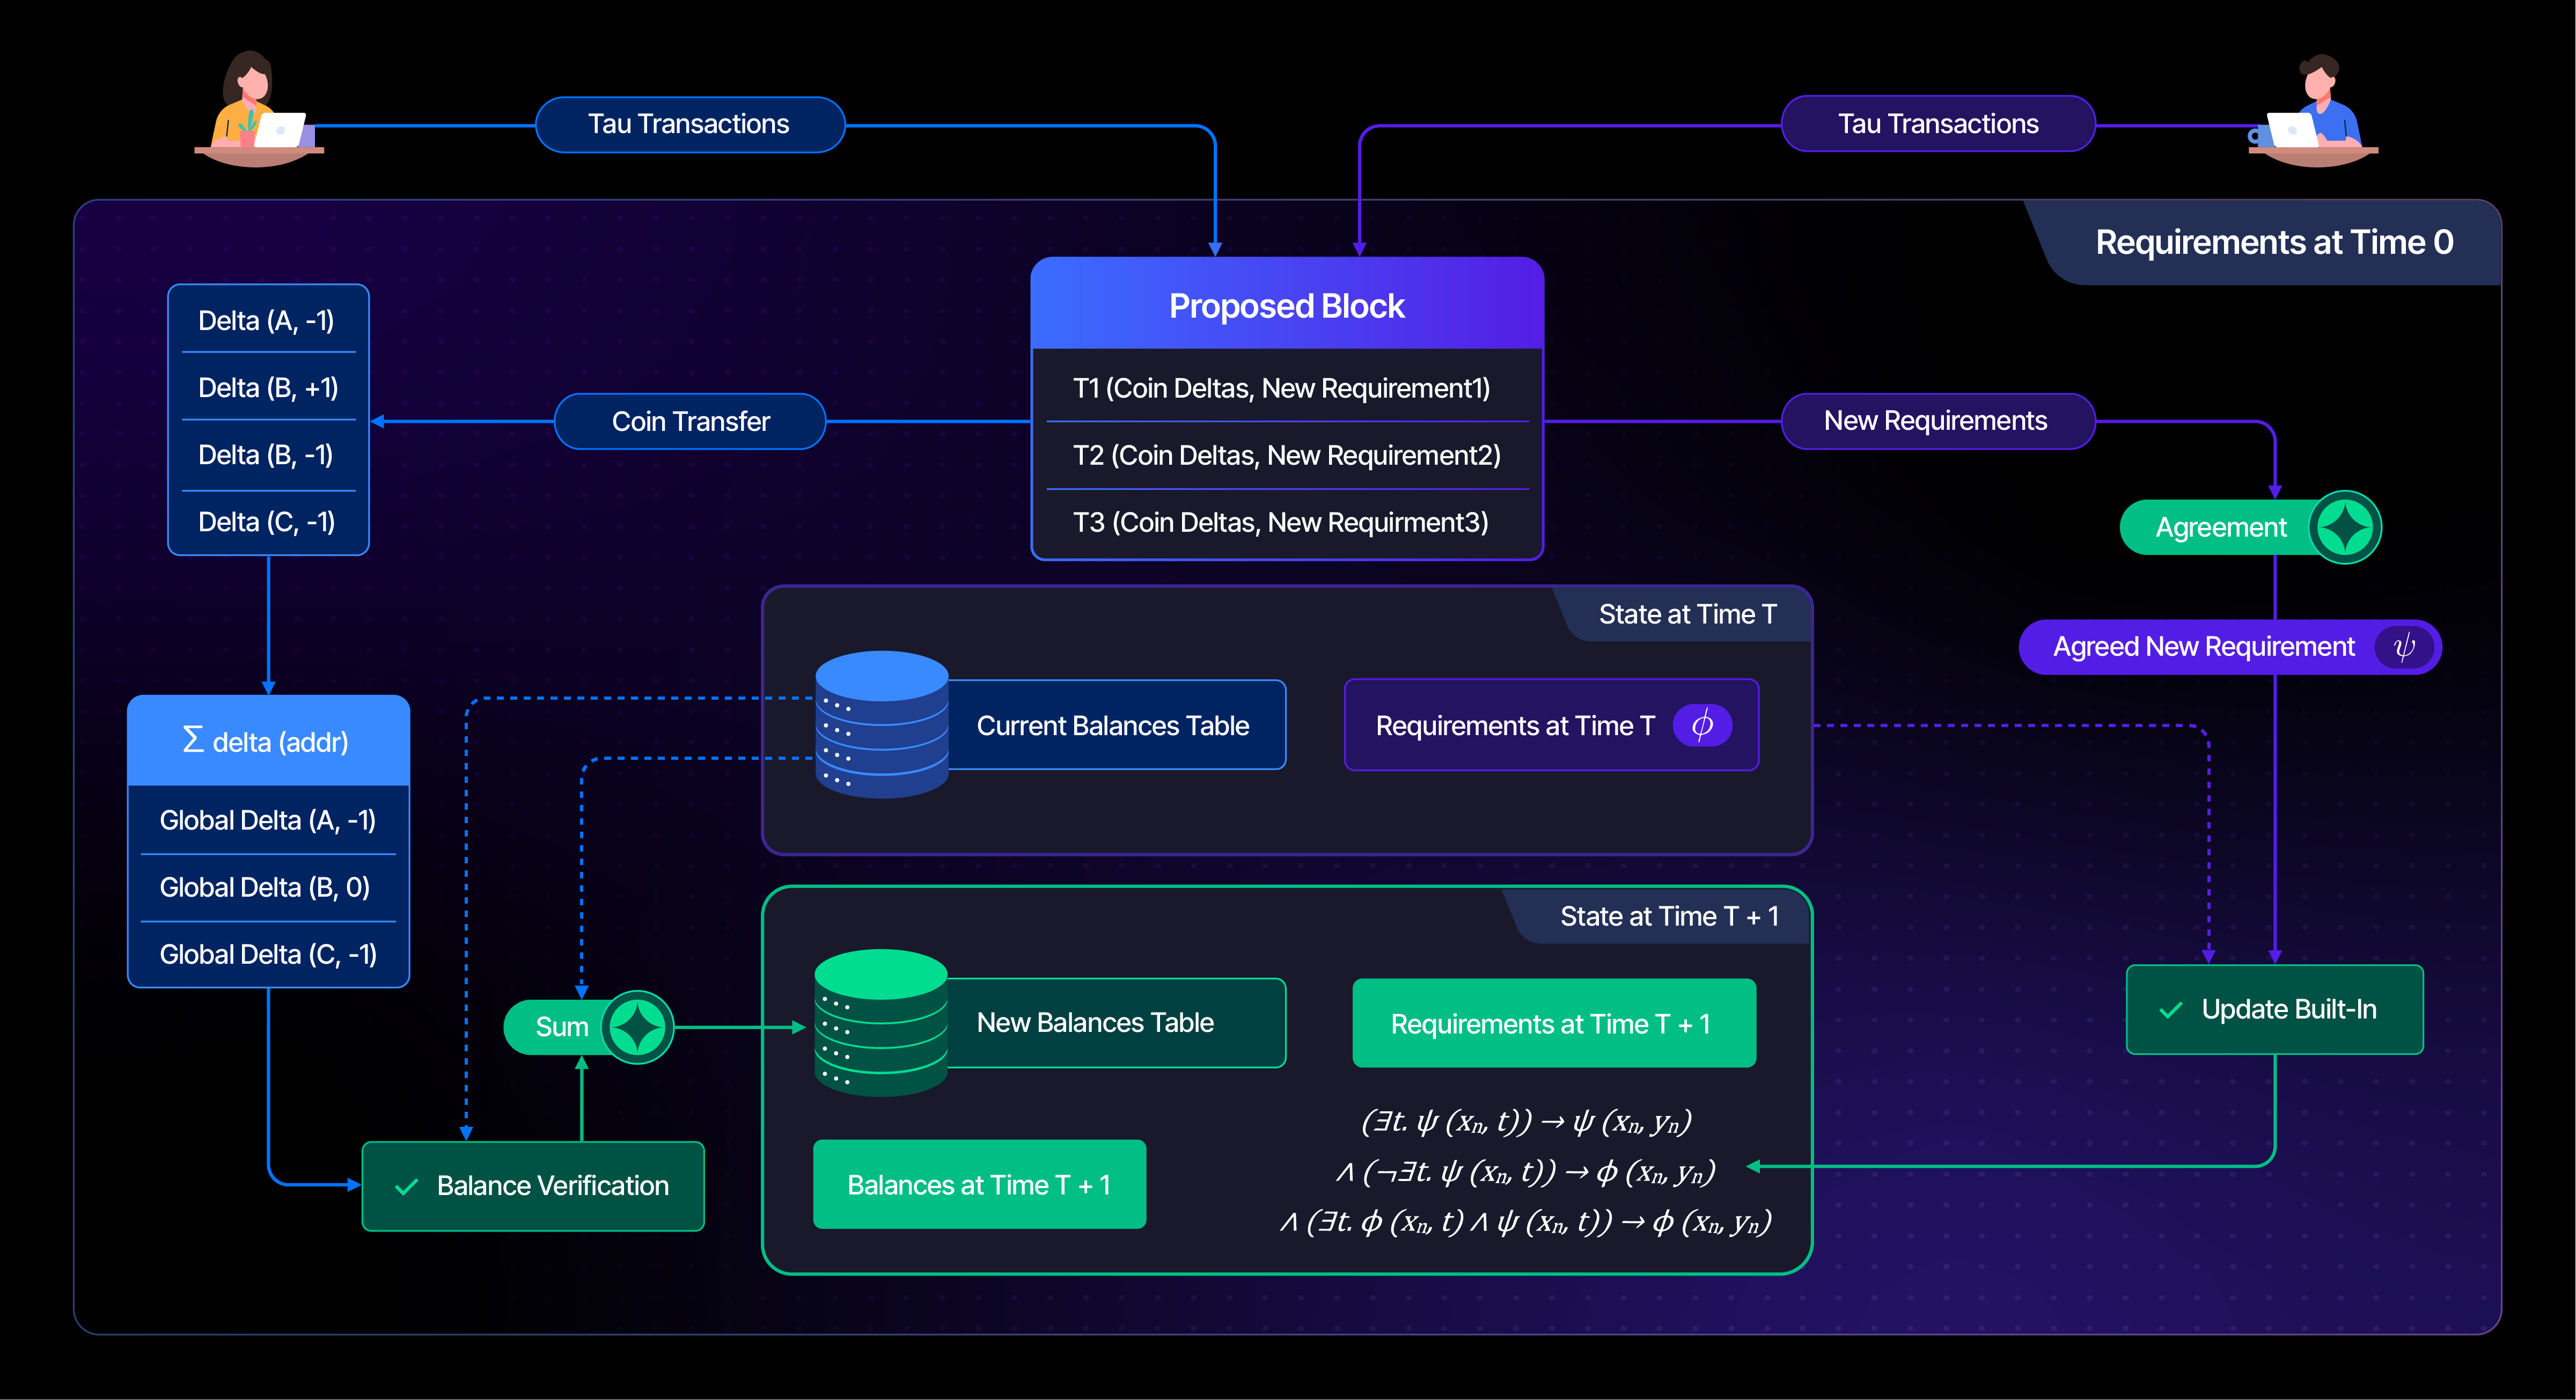Select the Global Delta (B, 0) row

[265, 887]
